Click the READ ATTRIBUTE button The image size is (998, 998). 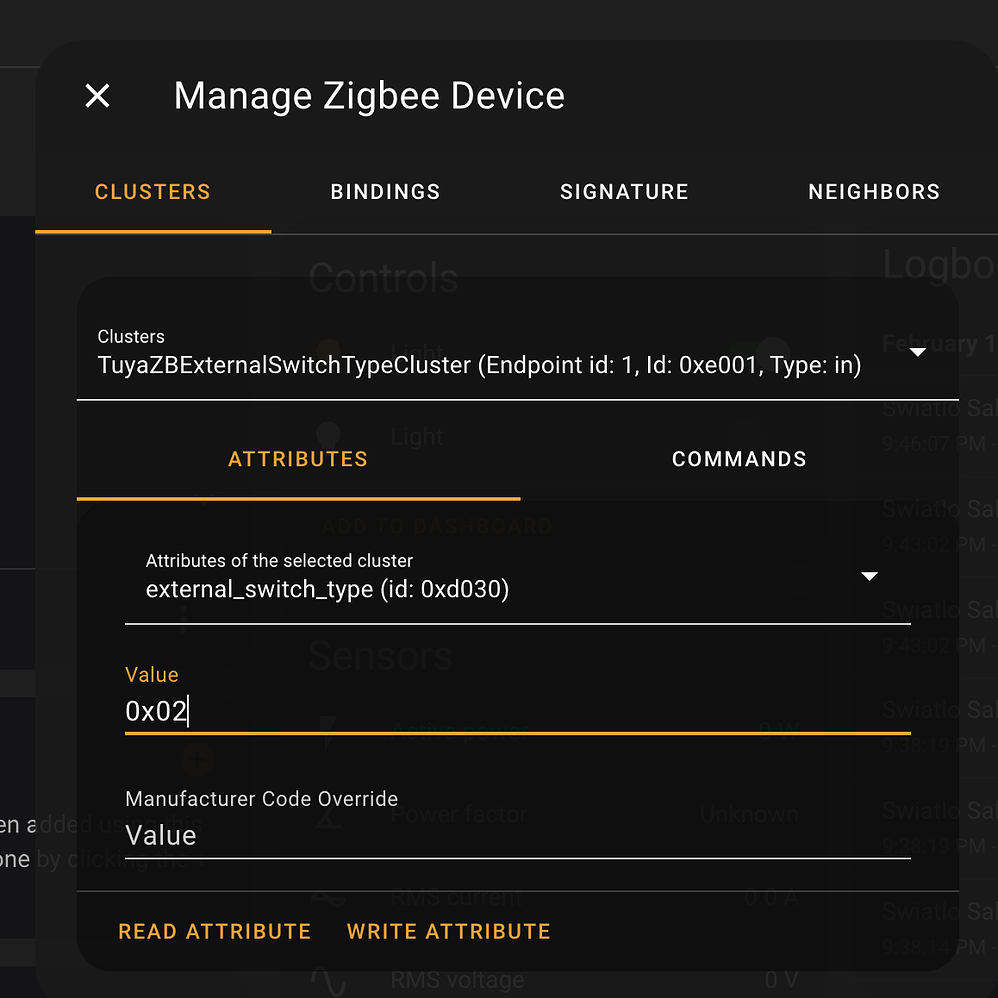pyautogui.click(x=214, y=931)
